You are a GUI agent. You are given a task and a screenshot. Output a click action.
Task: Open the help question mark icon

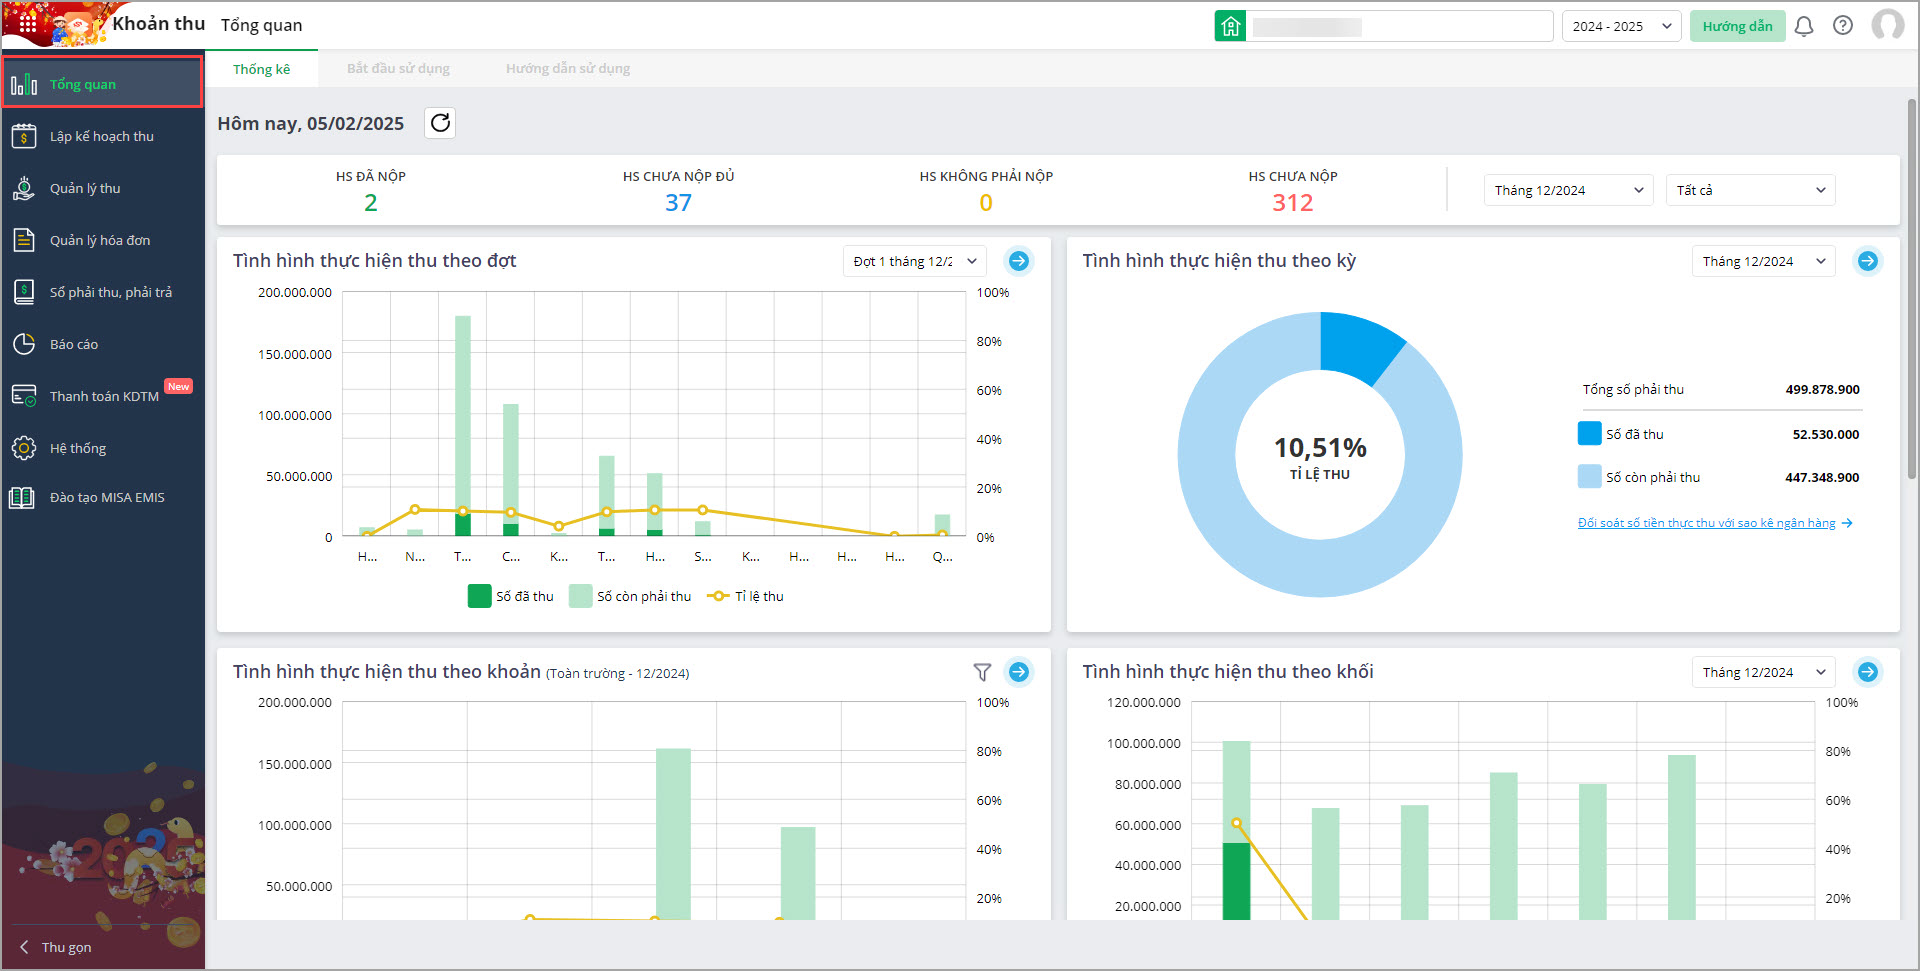[1842, 26]
